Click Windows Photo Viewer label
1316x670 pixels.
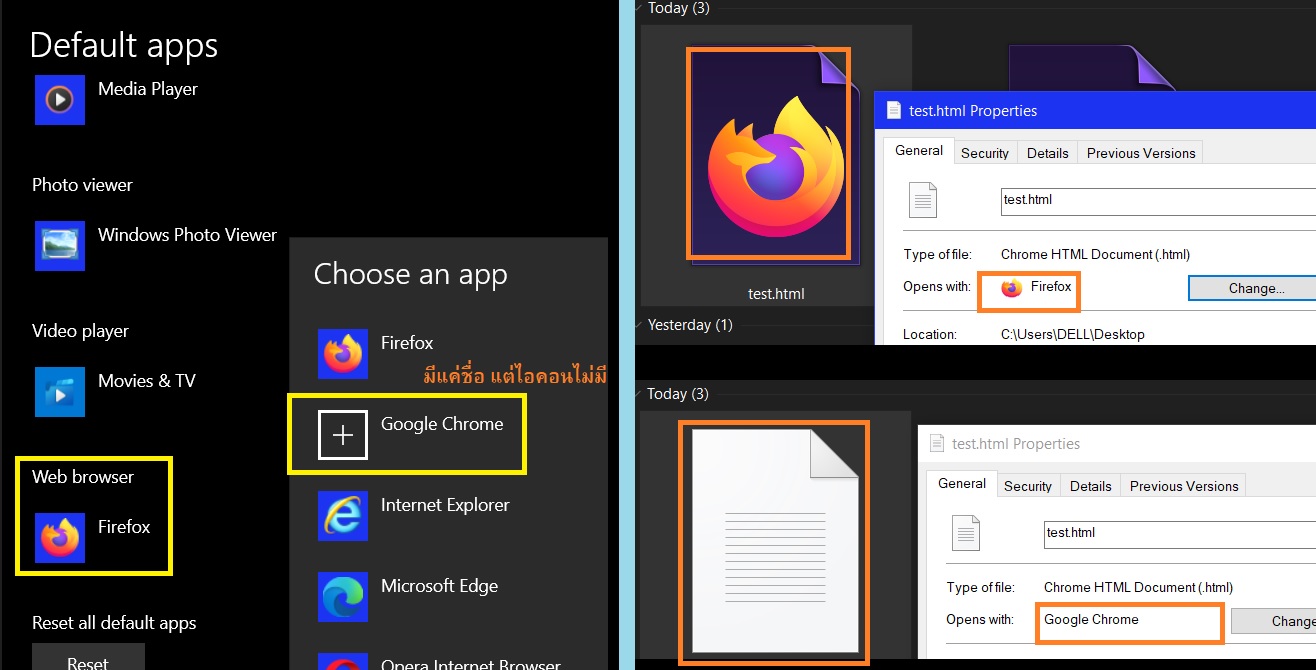tap(187, 235)
